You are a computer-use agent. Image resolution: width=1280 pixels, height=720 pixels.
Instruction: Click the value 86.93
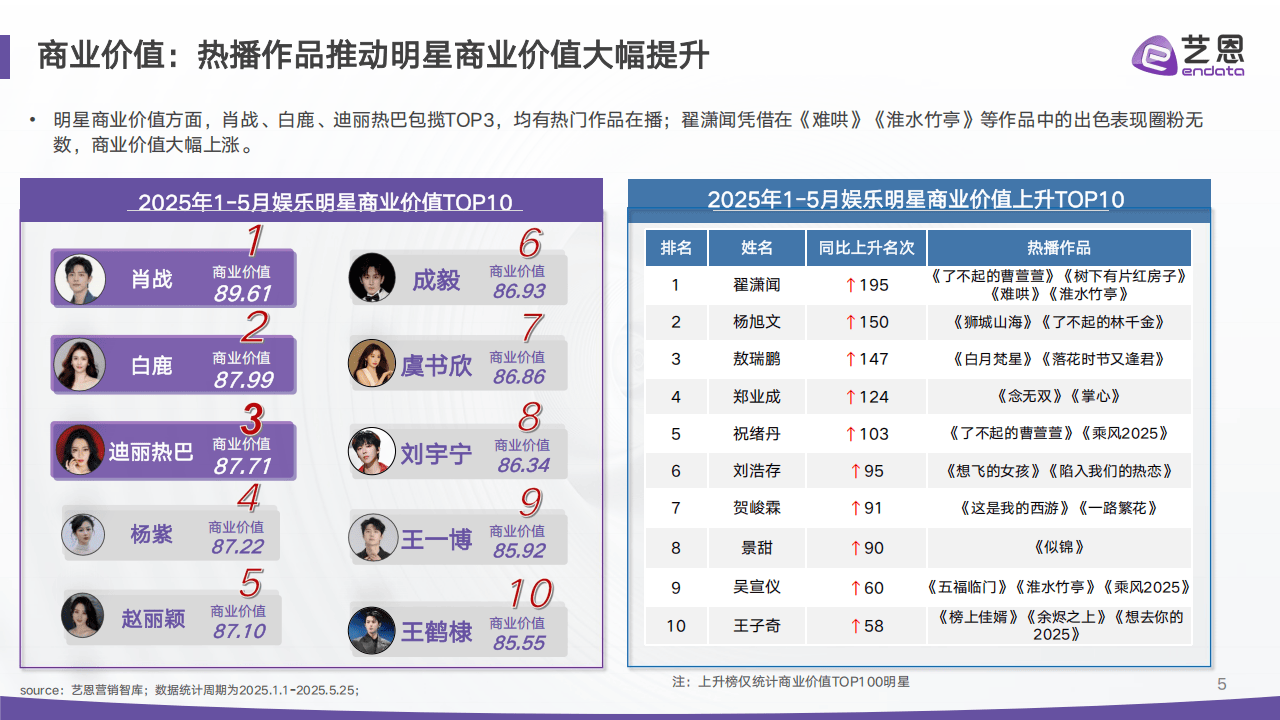pyautogui.click(x=519, y=291)
